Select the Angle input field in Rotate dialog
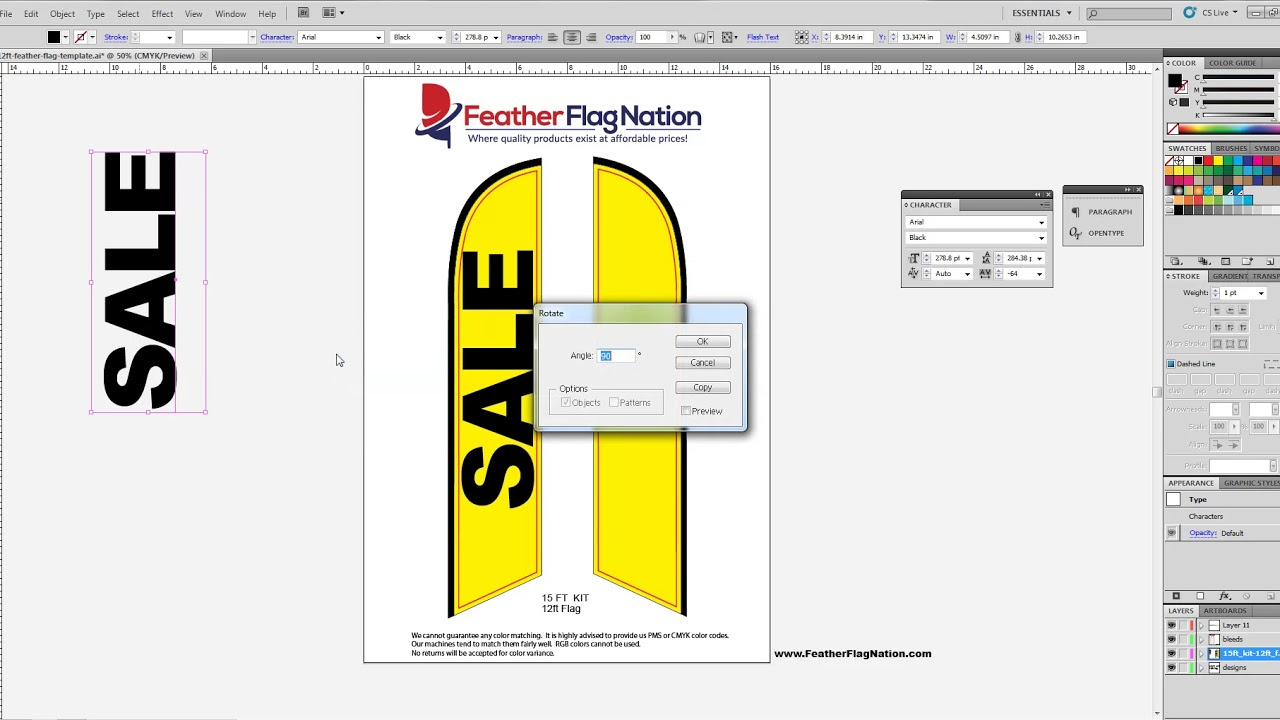The width and height of the screenshot is (1280, 720). click(614, 355)
